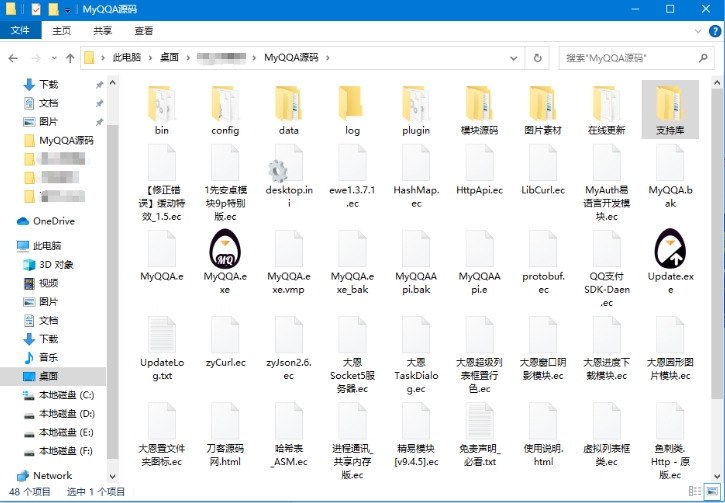Expand the ribbon with the chevron
Screen dimensions: 725x503
[698, 31]
